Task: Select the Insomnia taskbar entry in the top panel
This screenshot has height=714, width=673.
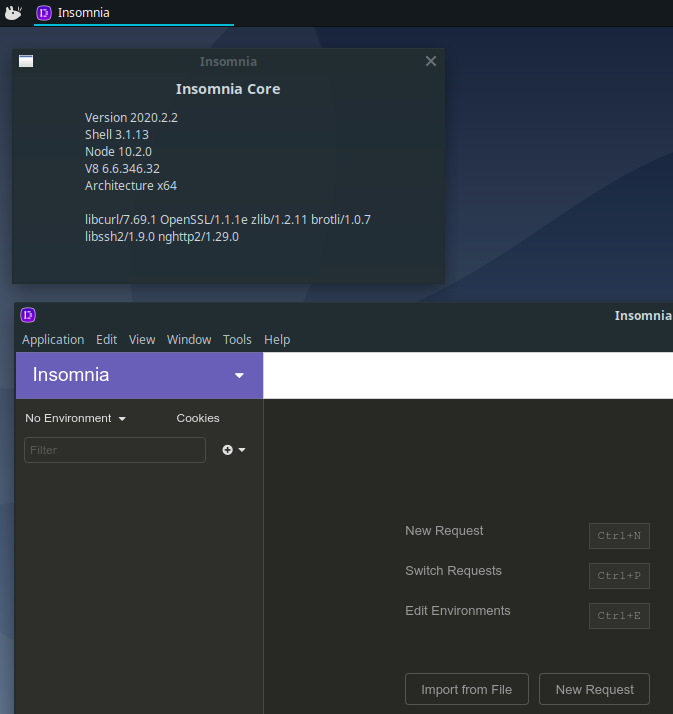Action: coord(134,13)
